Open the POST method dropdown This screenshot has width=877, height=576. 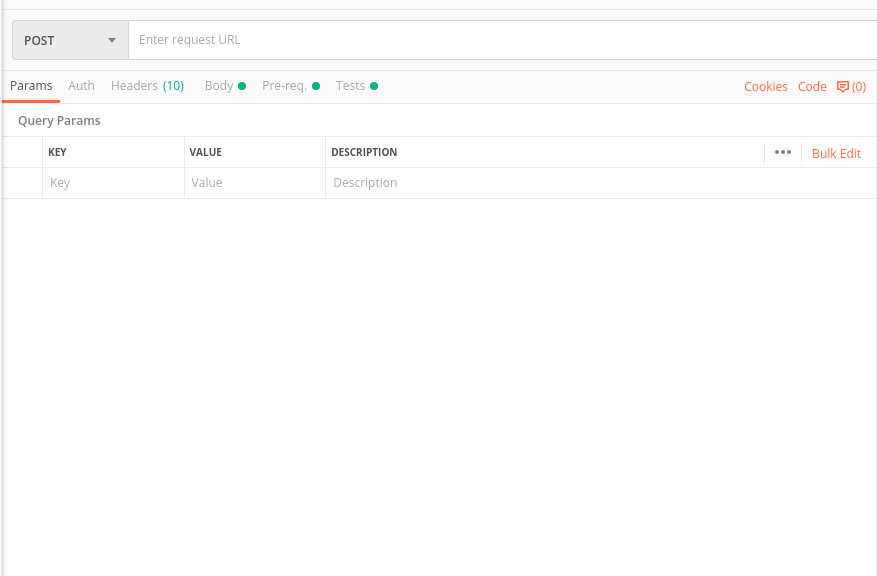pos(70,40)
